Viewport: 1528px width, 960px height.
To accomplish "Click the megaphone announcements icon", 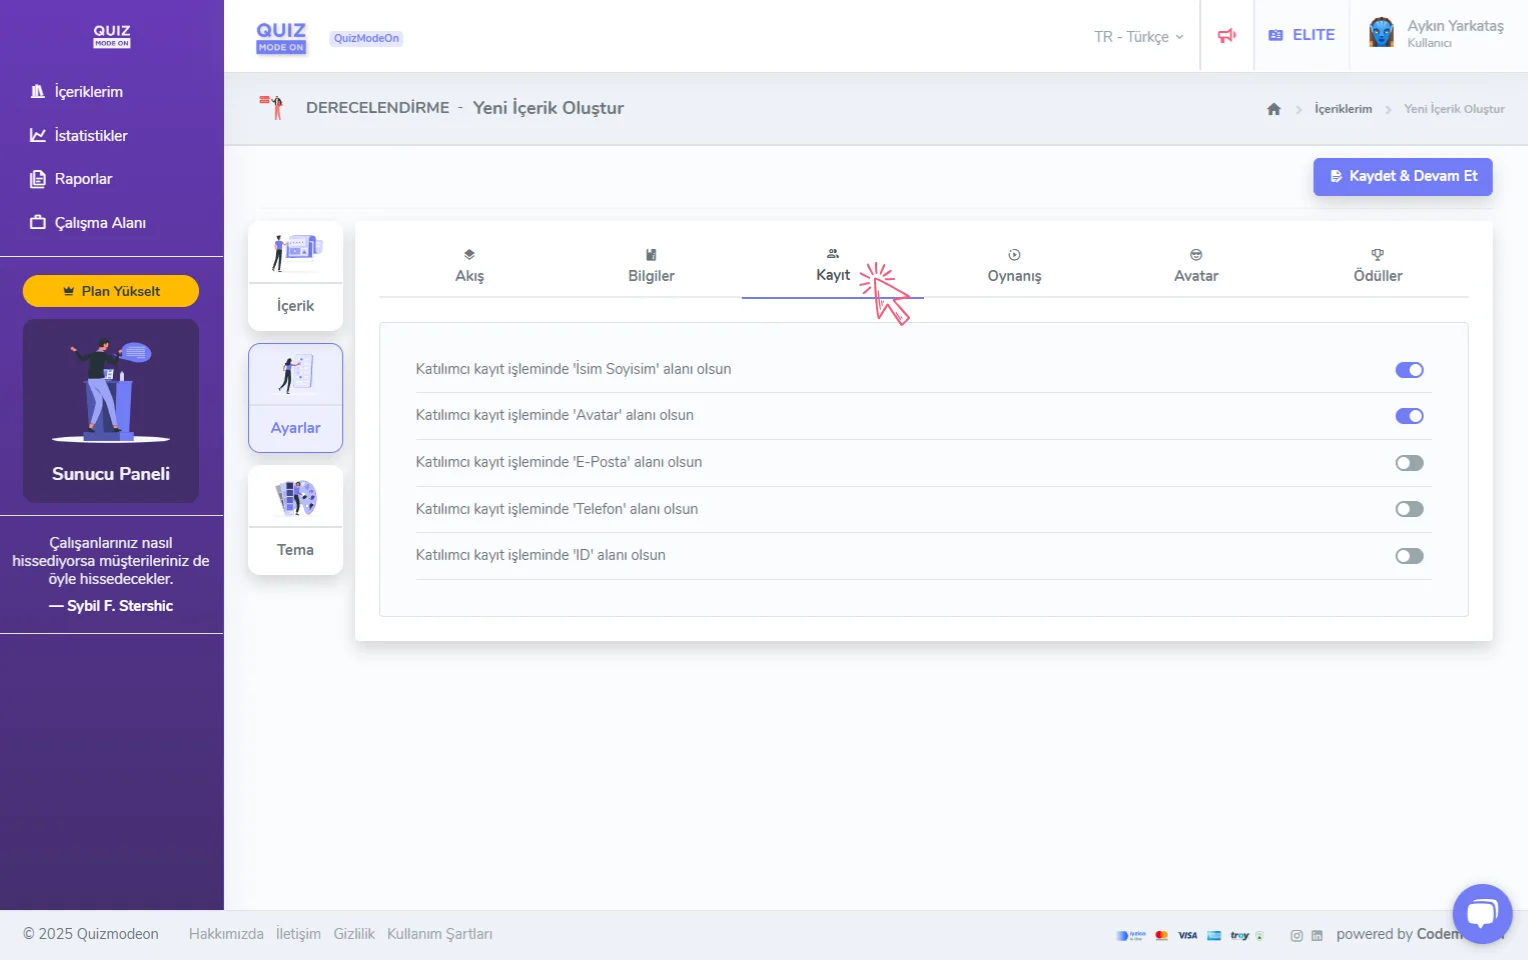I will point(1226,36).
